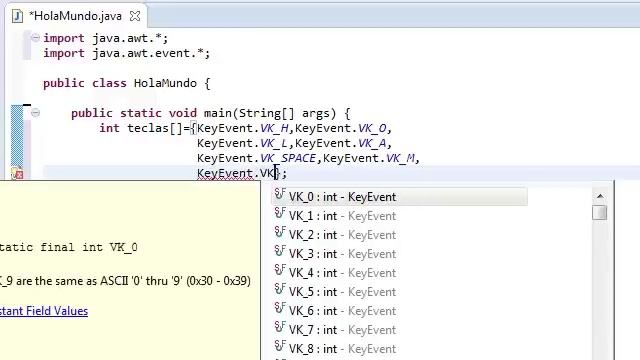Click the static field icon beside VK_3
640x360 pixels.
(280, 251)
